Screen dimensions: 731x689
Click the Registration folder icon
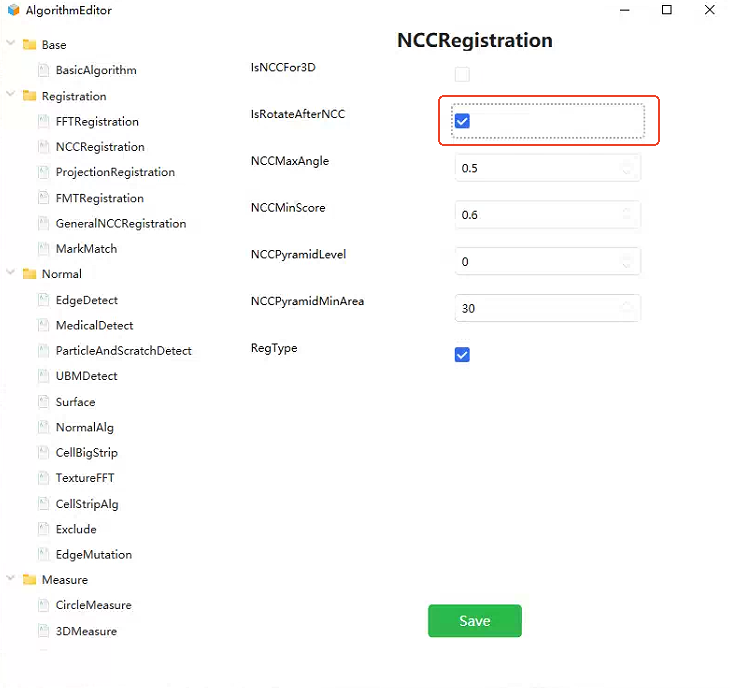pyautogui.click(x=29, y=96)
